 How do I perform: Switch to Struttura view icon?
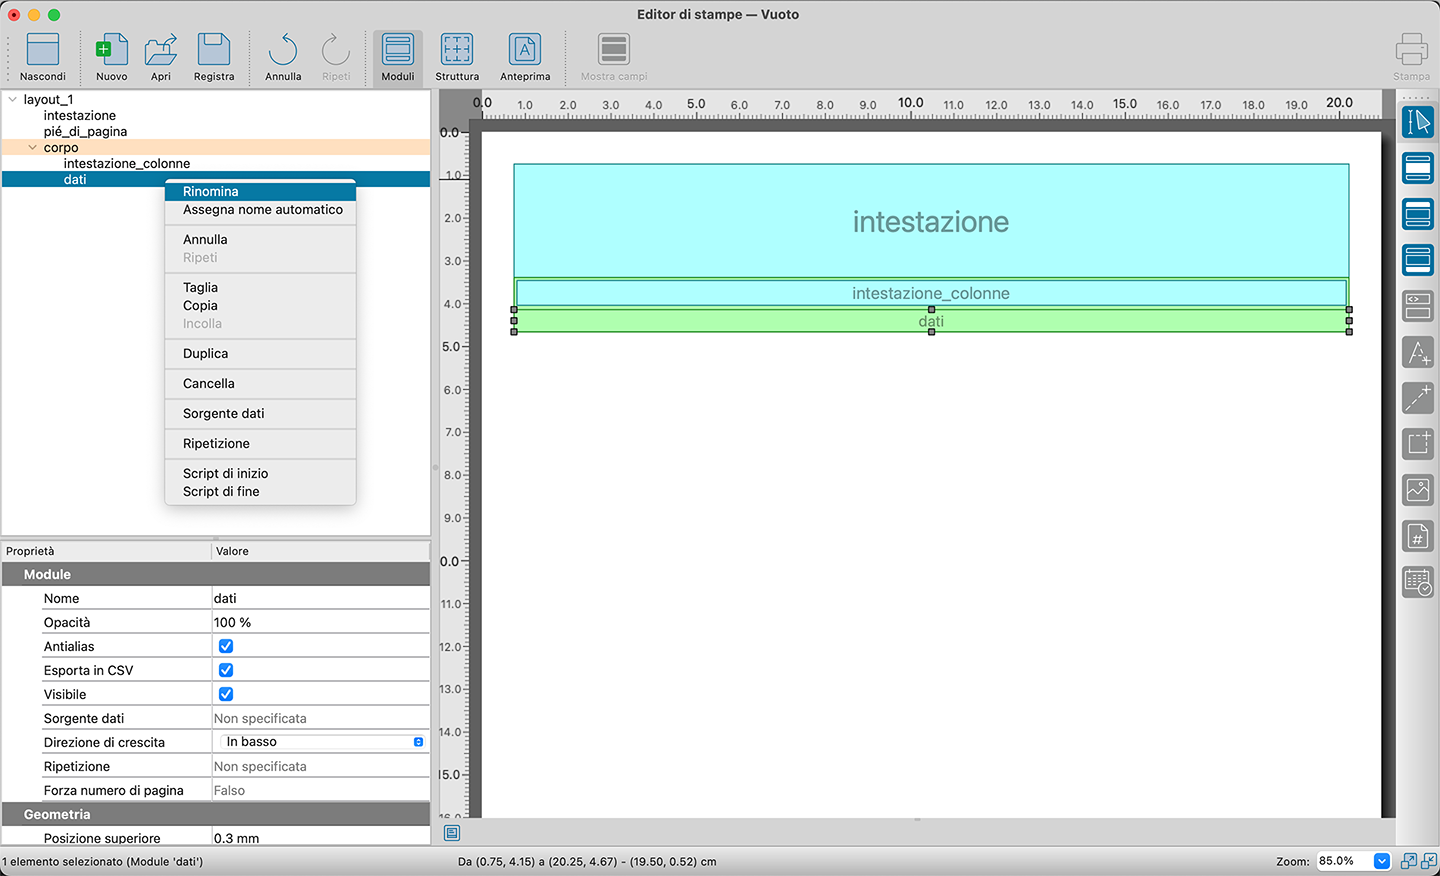pos(457,50)
